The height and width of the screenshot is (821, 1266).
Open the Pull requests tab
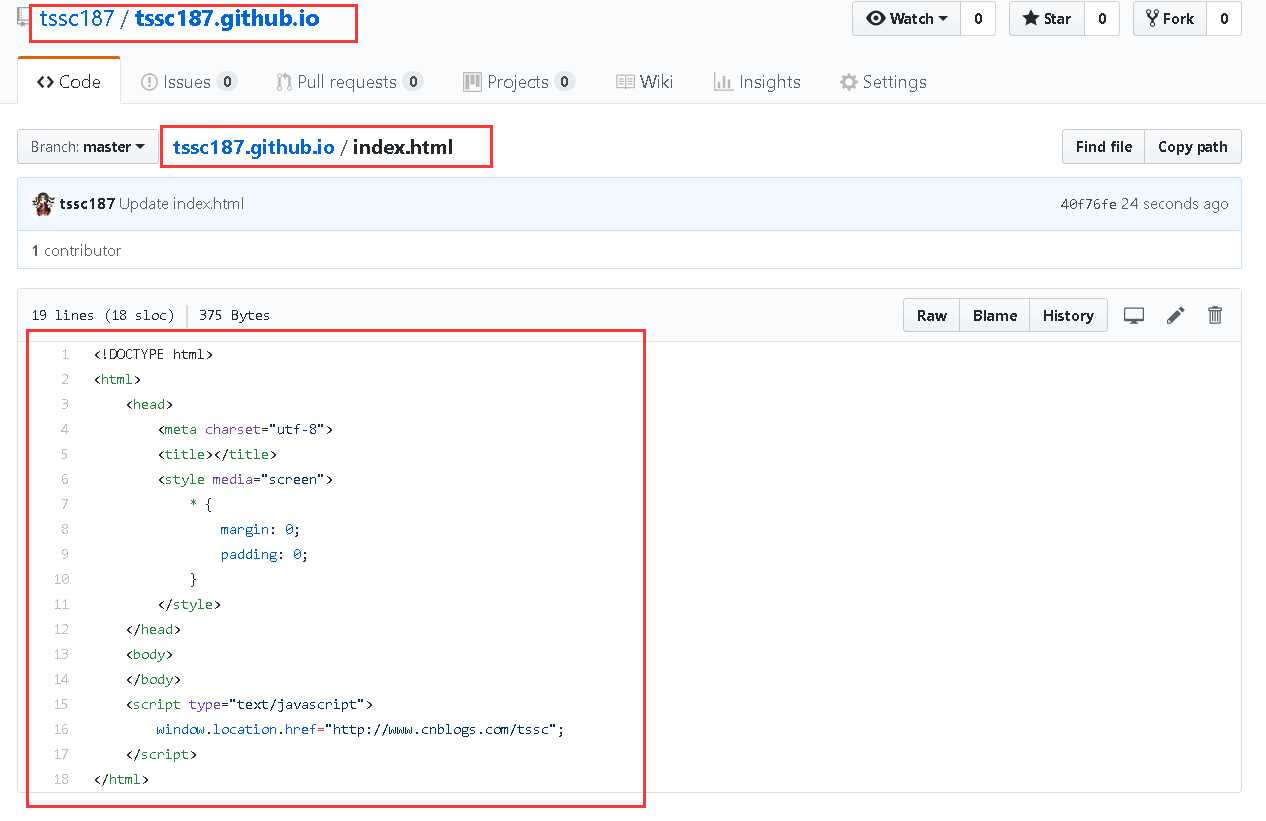click(349, 82)
